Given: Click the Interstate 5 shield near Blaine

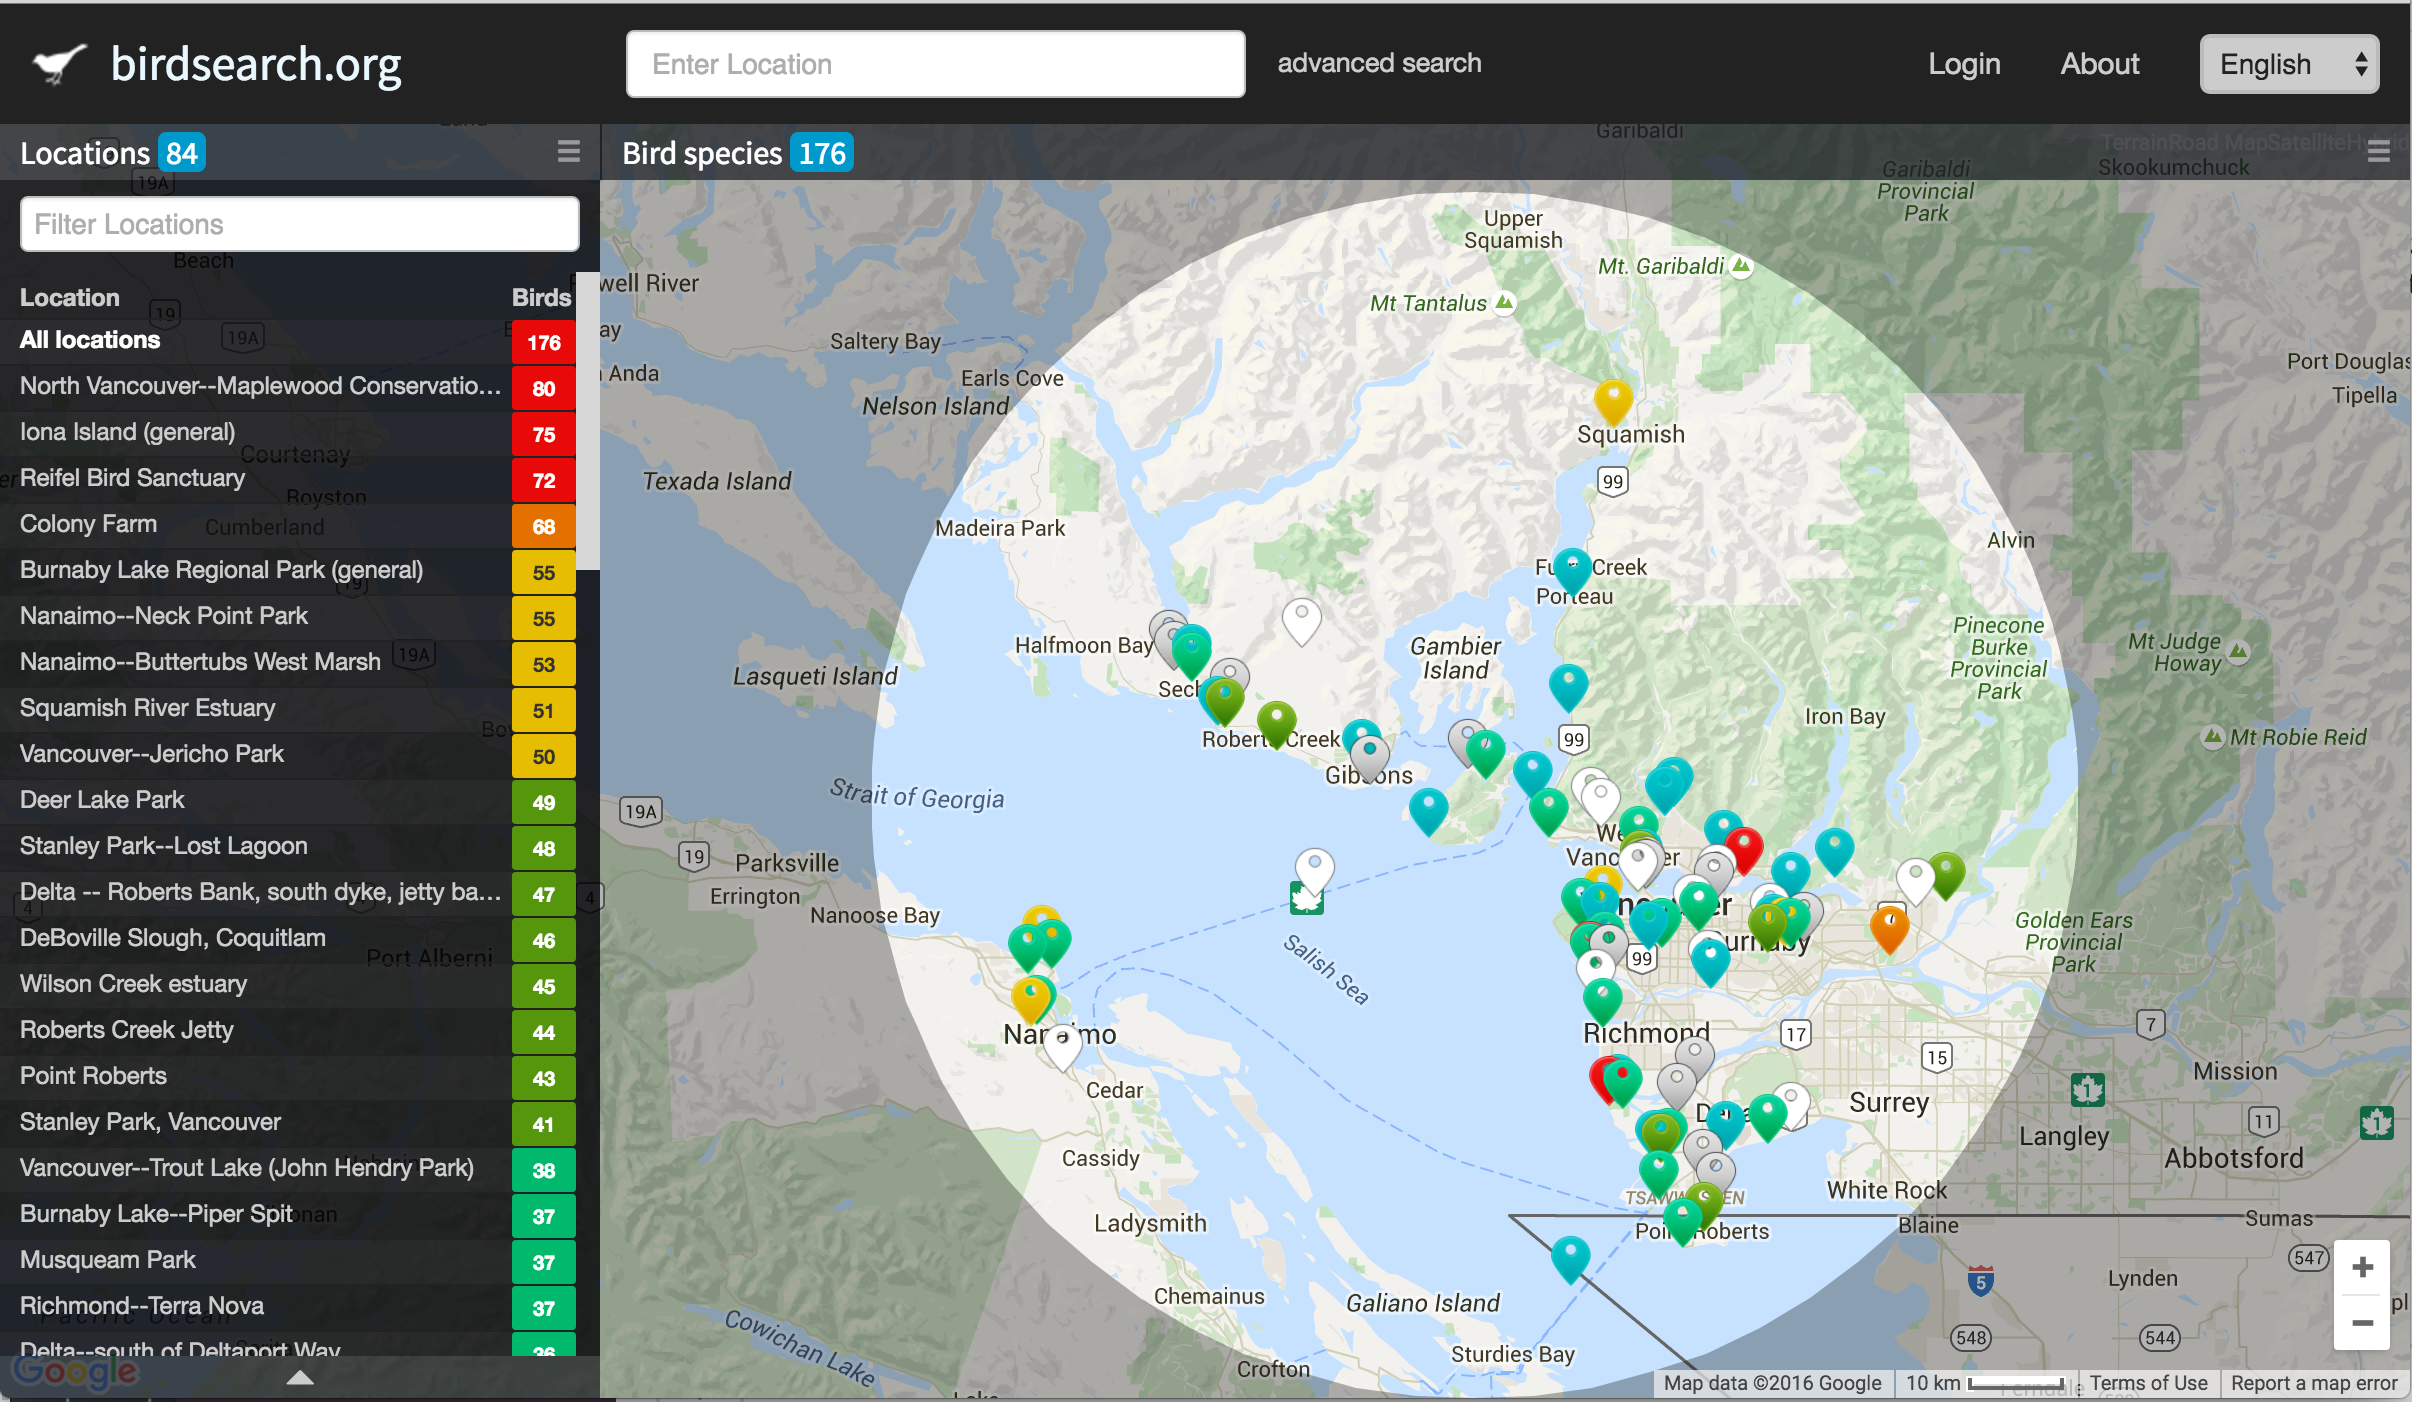Looking at the screenshot, I should (x=1980, y=1281).
